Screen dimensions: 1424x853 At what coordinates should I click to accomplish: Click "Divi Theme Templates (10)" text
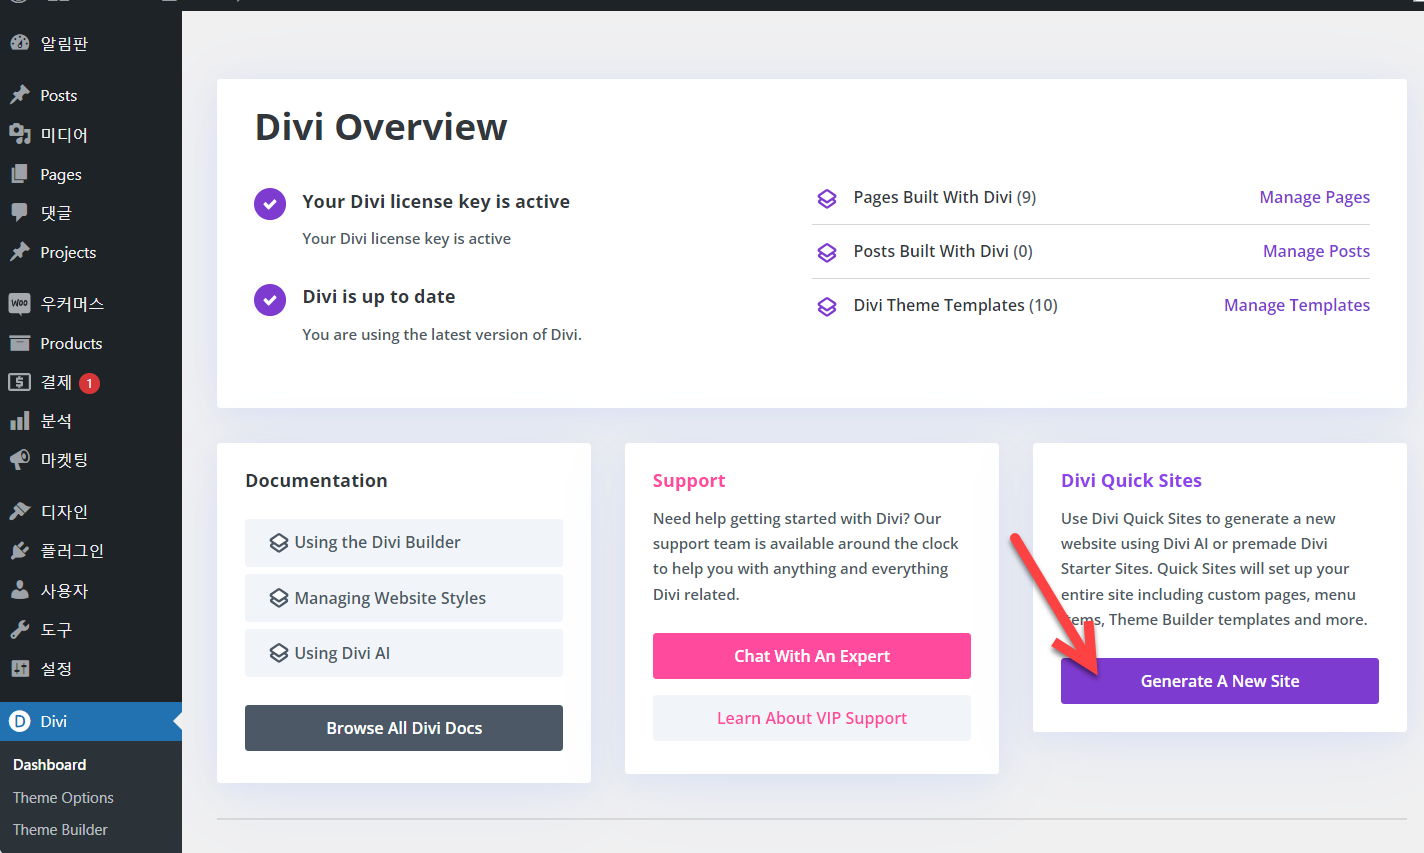pos(955,305)
